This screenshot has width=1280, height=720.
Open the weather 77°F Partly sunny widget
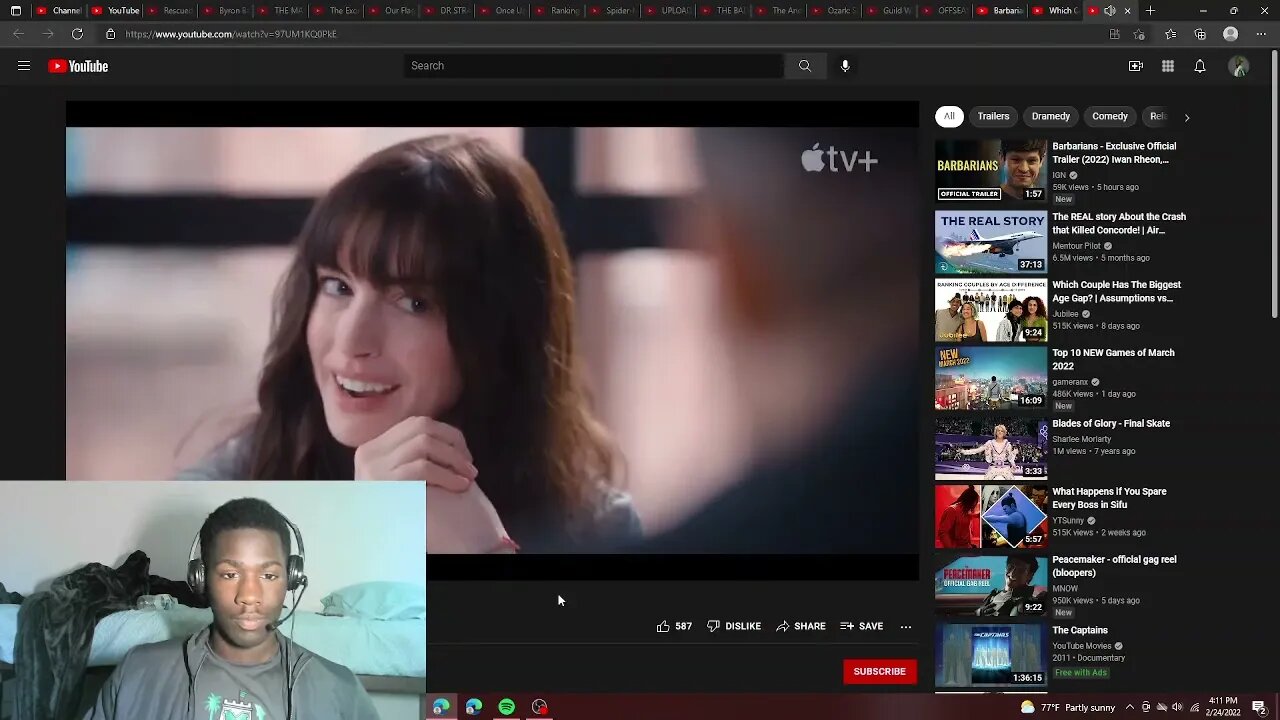coord(1070,707)
